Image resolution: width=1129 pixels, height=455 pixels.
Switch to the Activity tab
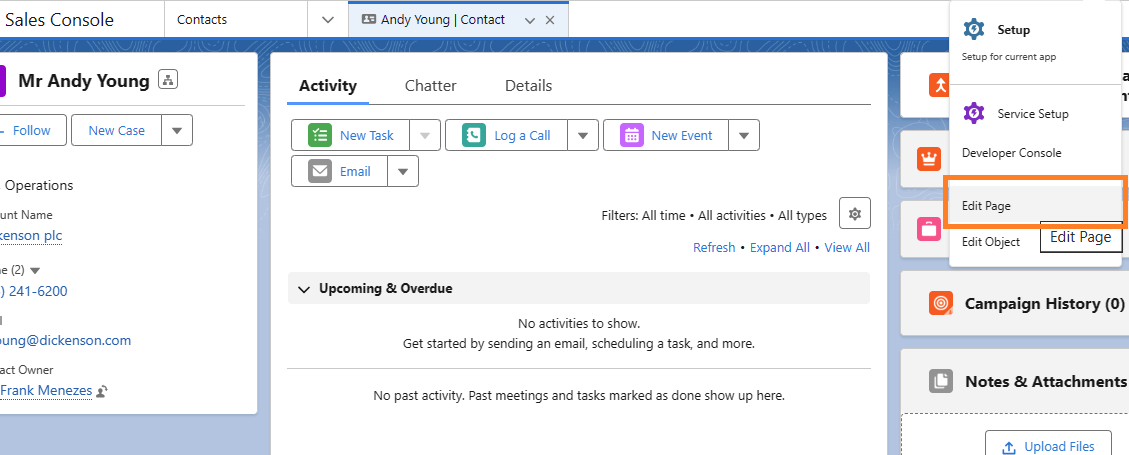328,86
